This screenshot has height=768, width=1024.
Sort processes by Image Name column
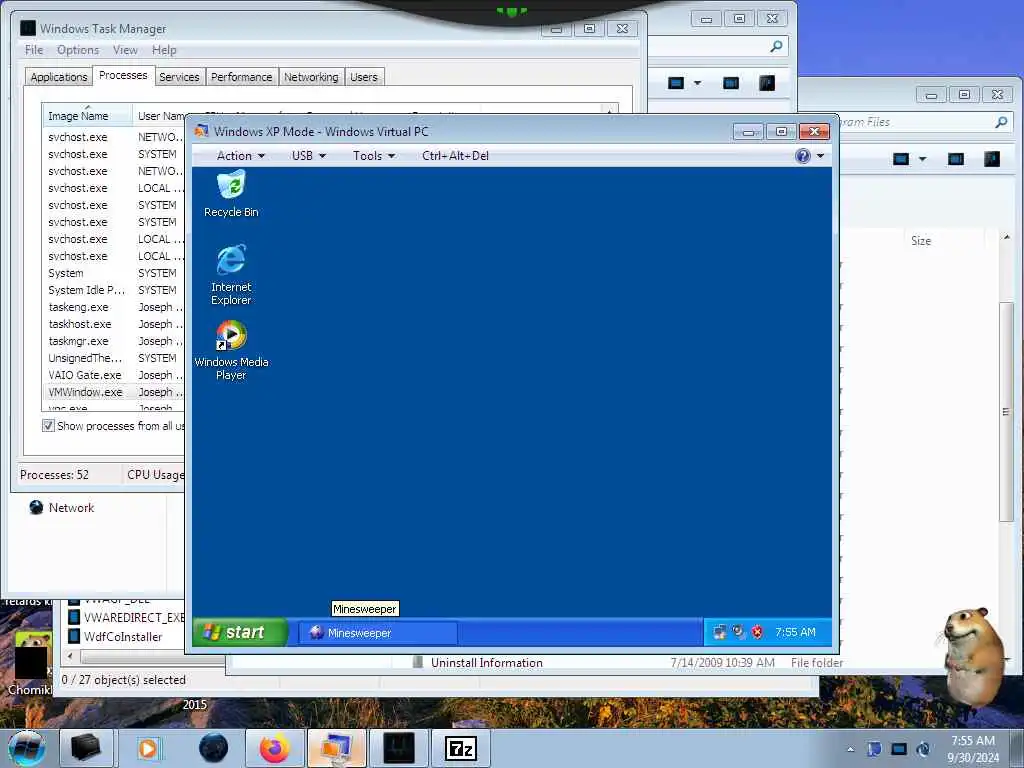[x=86, y=116]
